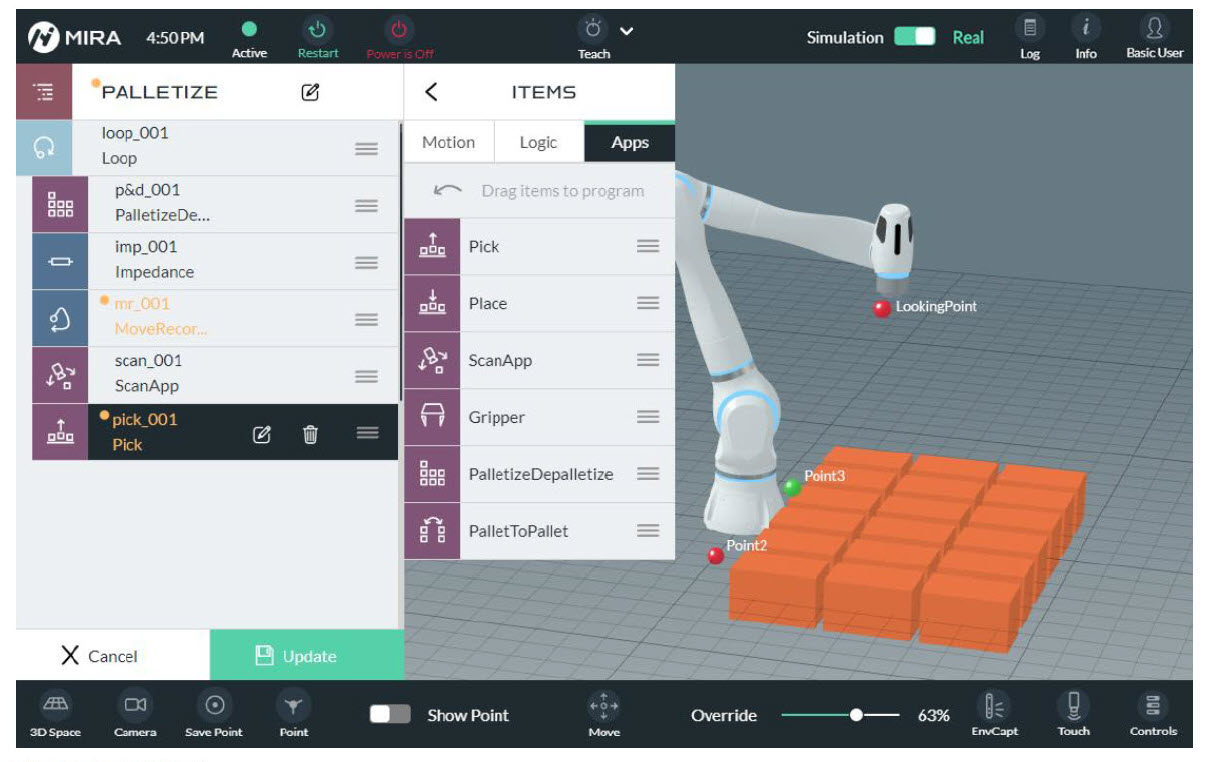Click the pick_001 drag handle

(x=367, y=433)
